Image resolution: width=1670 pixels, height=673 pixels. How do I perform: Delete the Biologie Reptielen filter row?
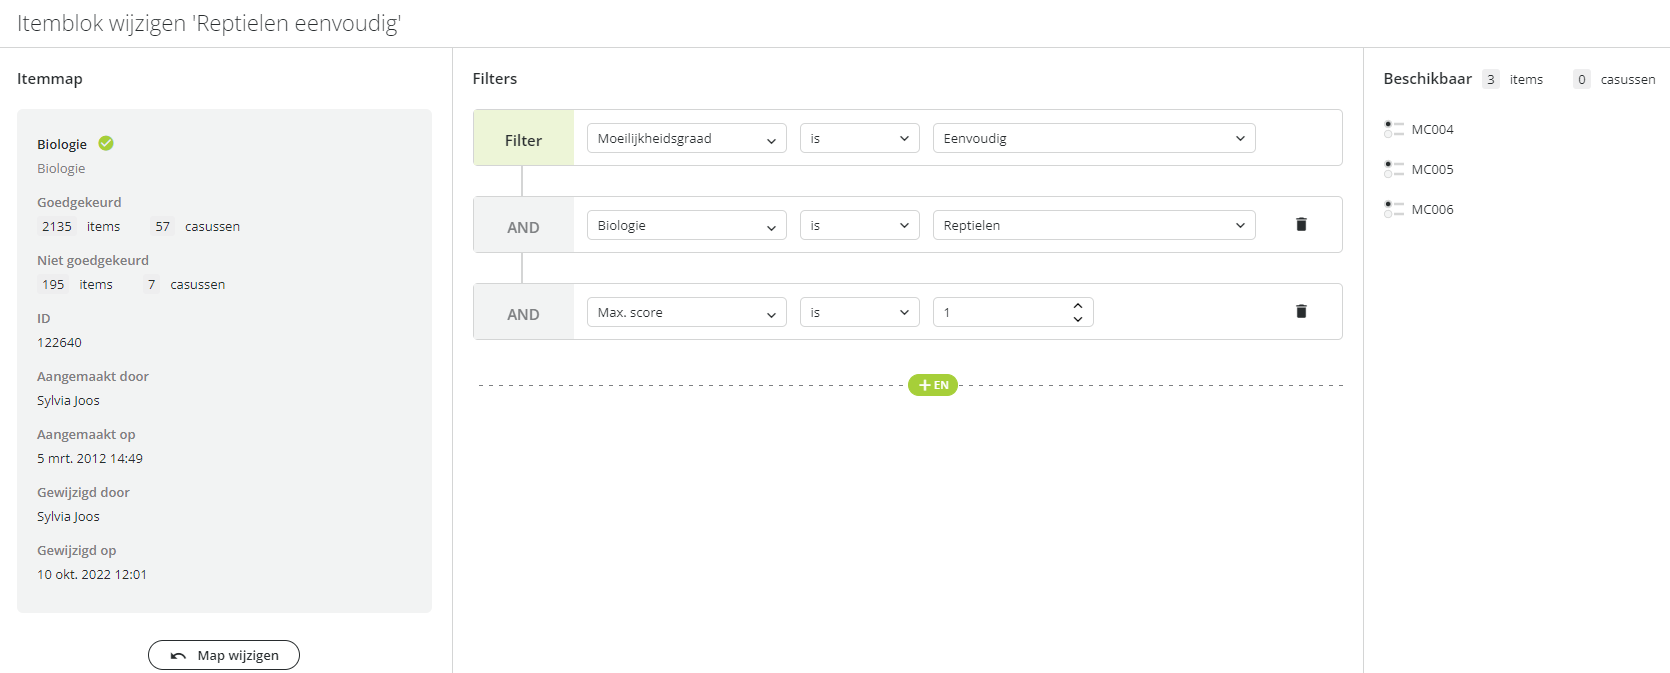(x=1301, y=225)
